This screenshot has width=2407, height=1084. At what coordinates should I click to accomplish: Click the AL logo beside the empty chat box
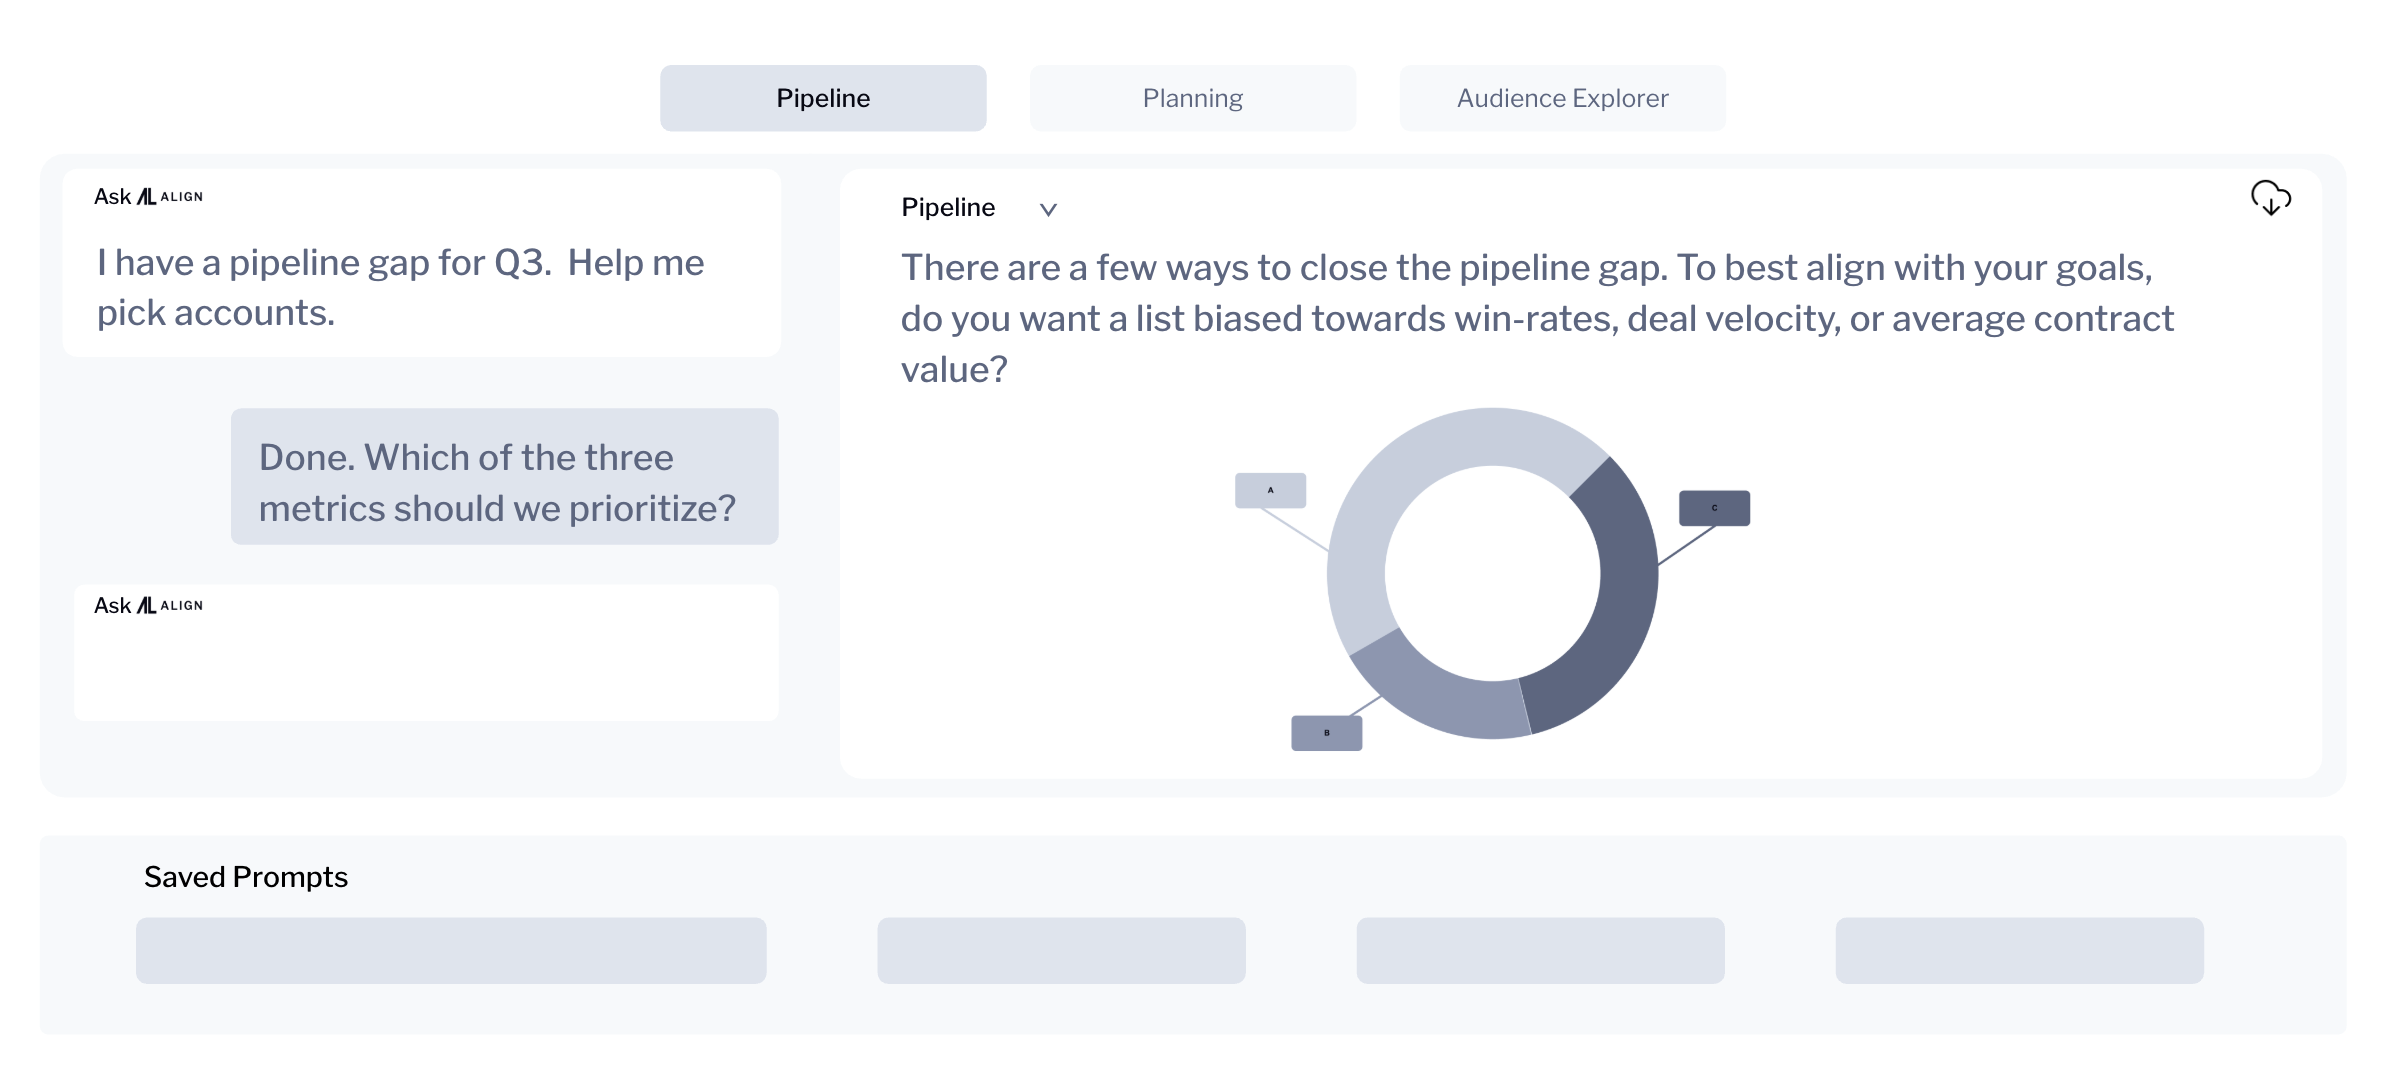tap(146, 605)
